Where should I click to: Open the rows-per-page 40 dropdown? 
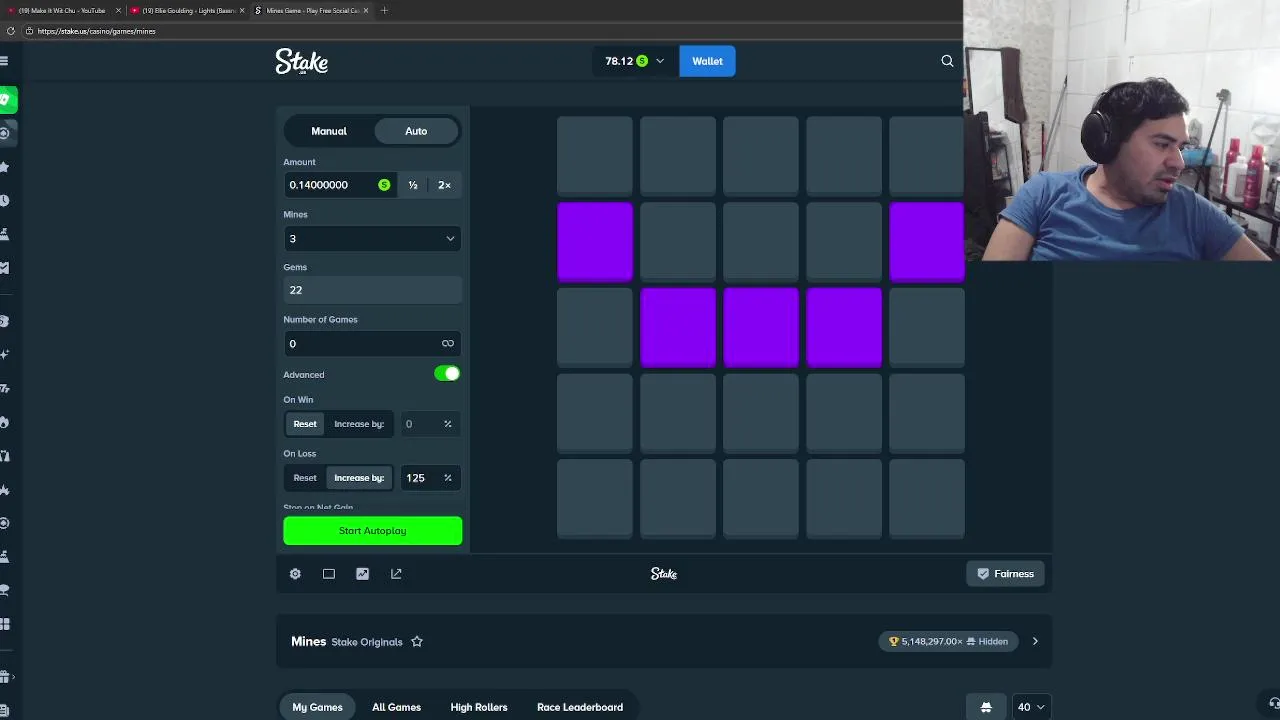1031,707
